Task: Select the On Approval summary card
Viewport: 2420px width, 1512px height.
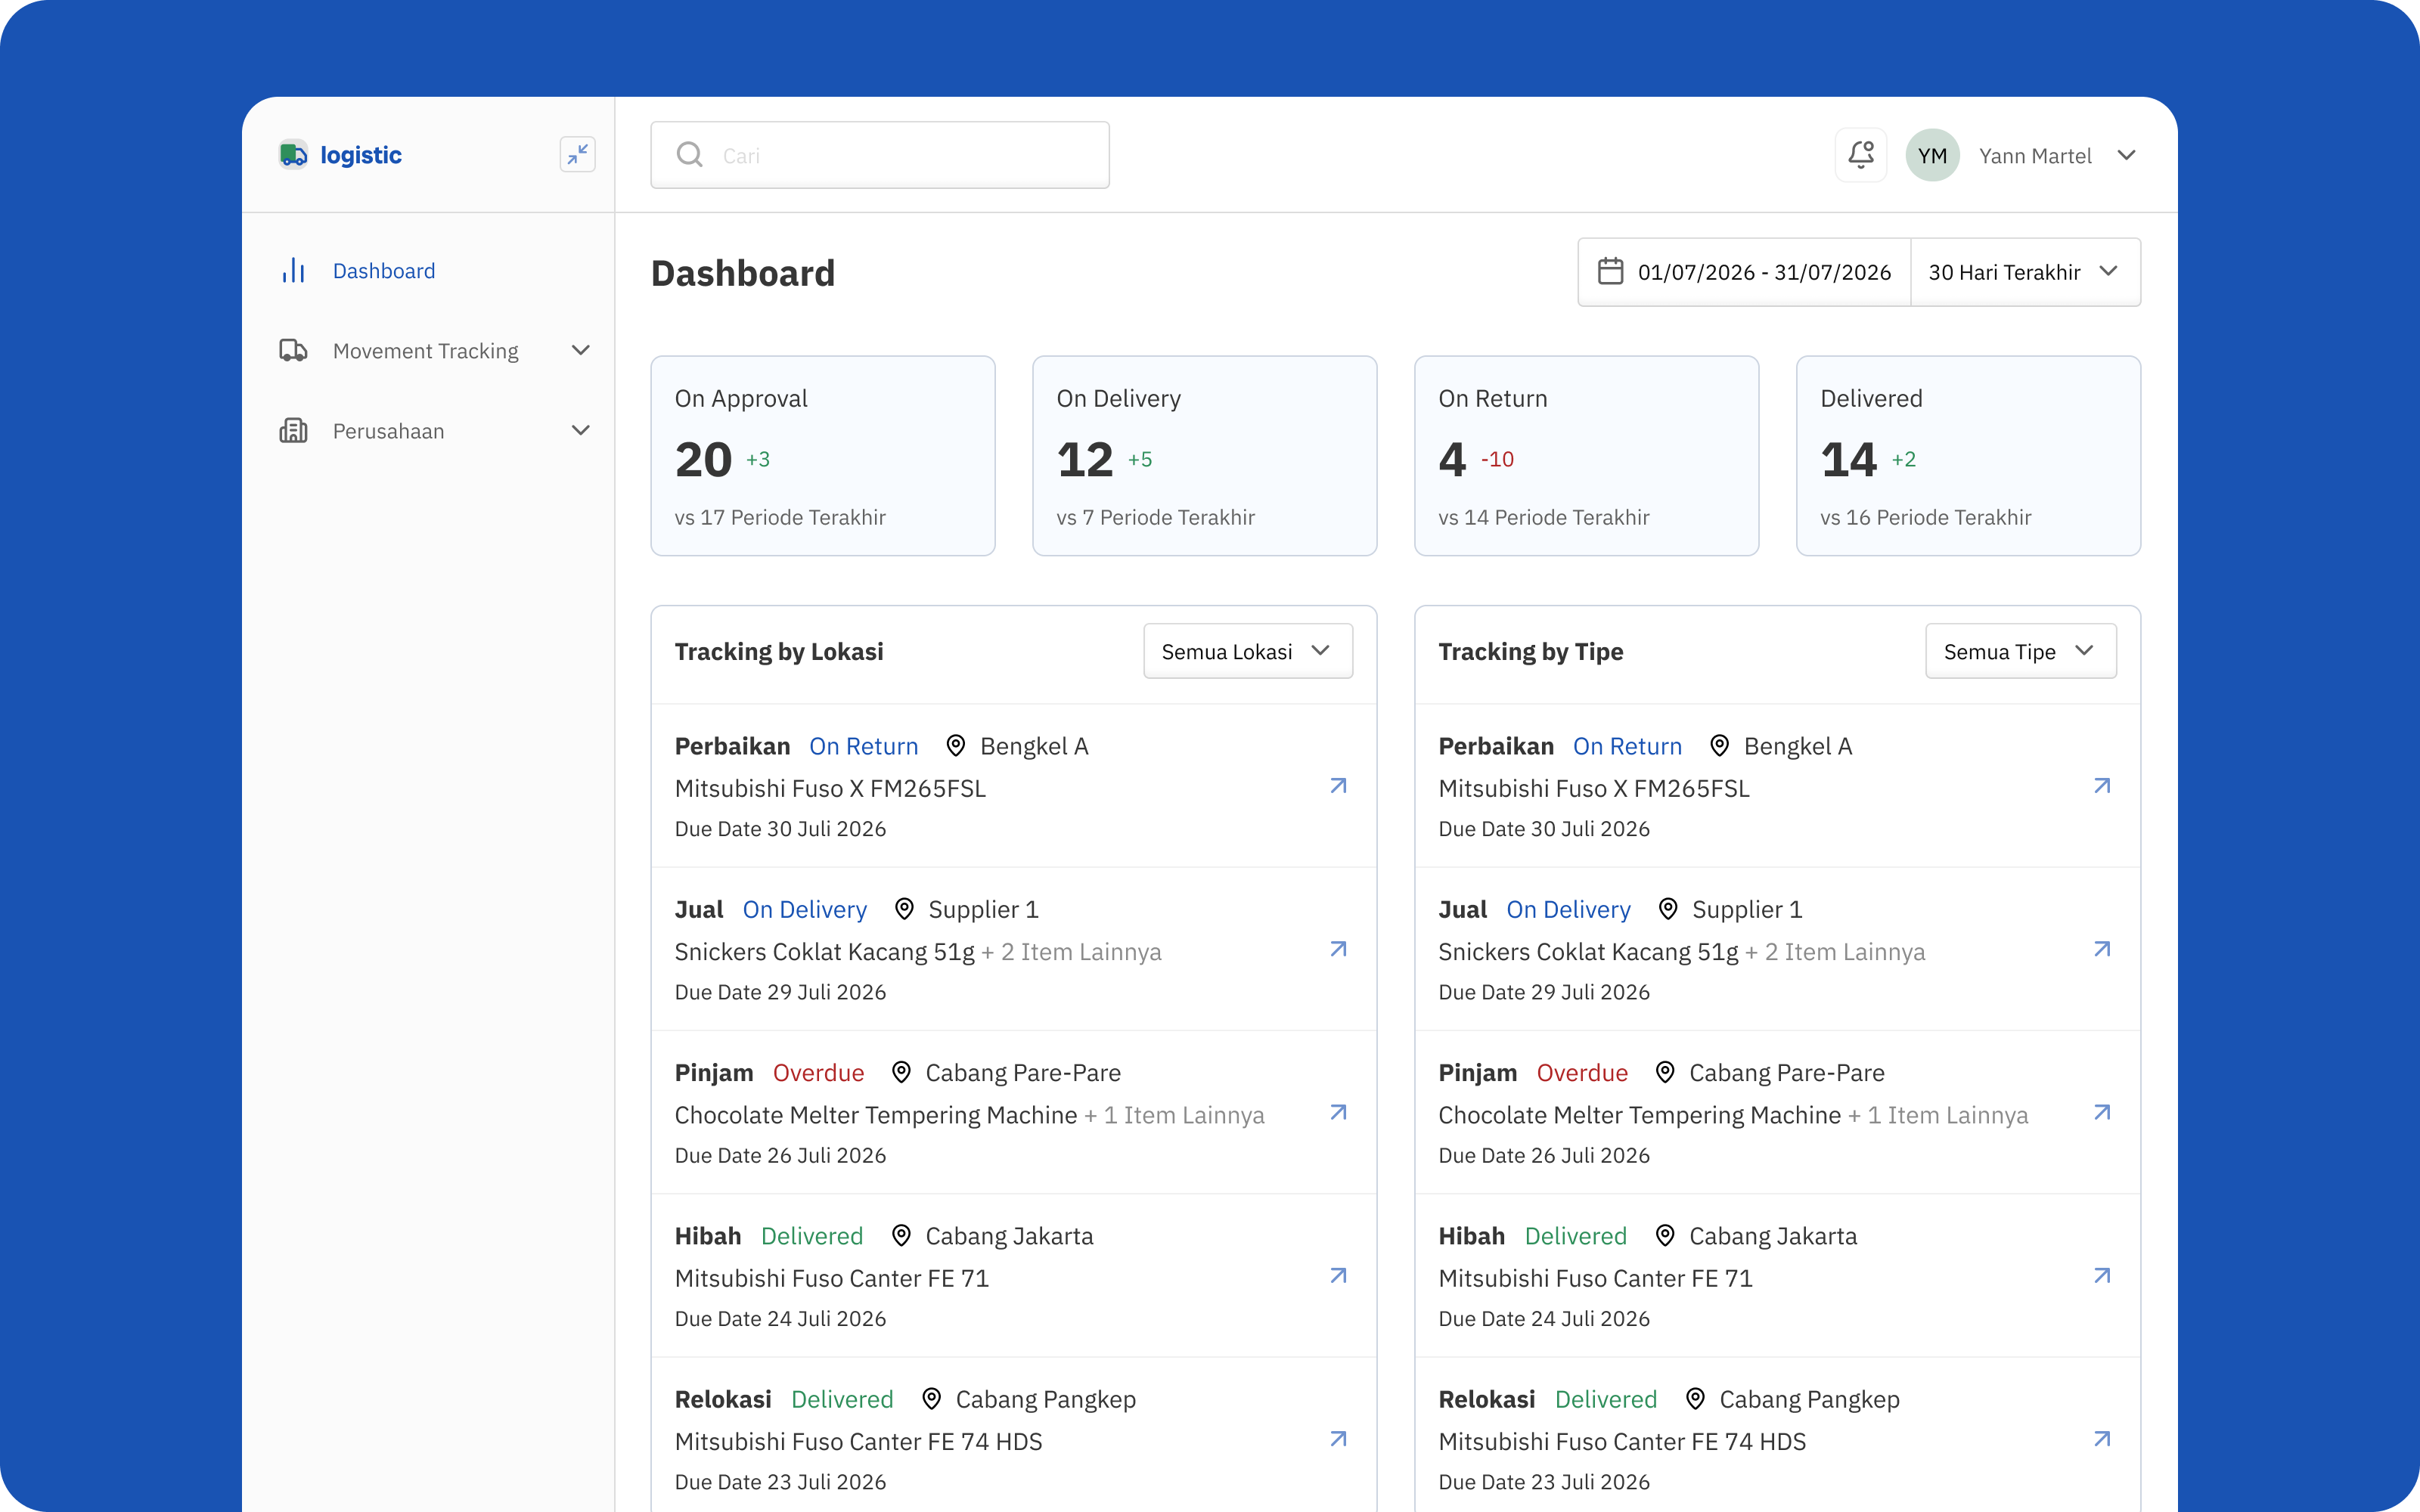Action: point(823,456)
